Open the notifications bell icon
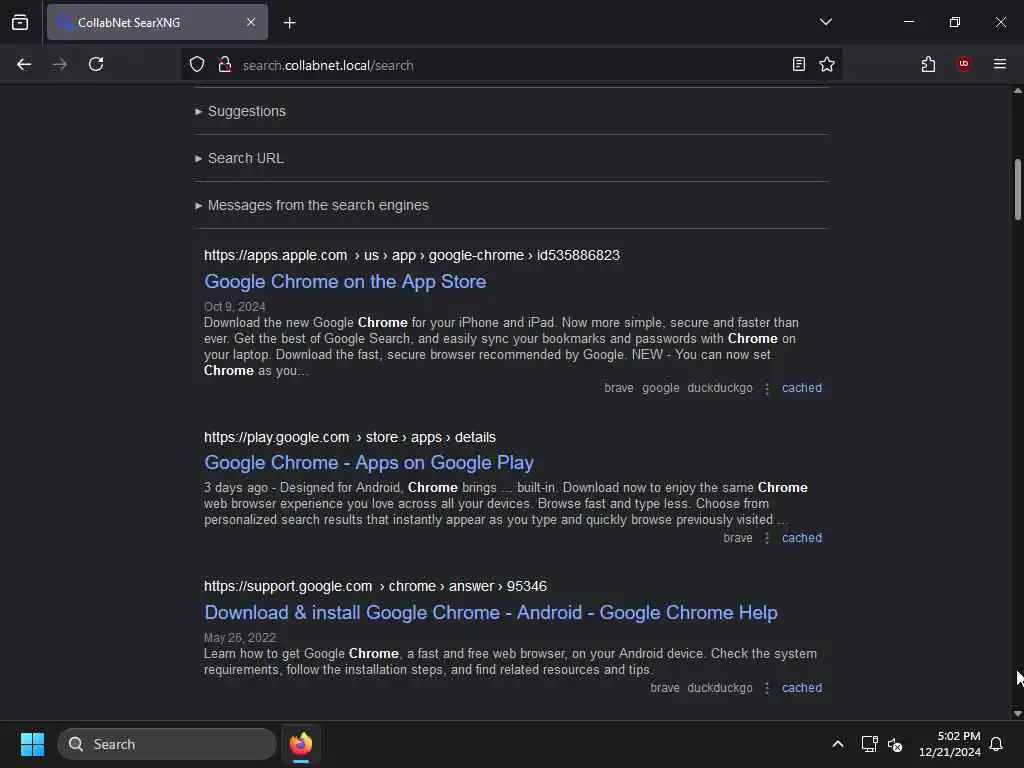1024x768 pixels. 996,744
